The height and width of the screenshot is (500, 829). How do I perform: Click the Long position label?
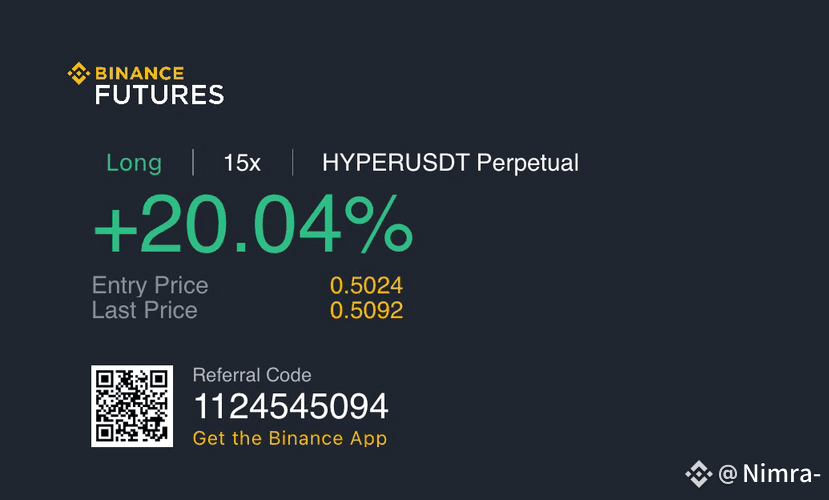tap(134, 163)
